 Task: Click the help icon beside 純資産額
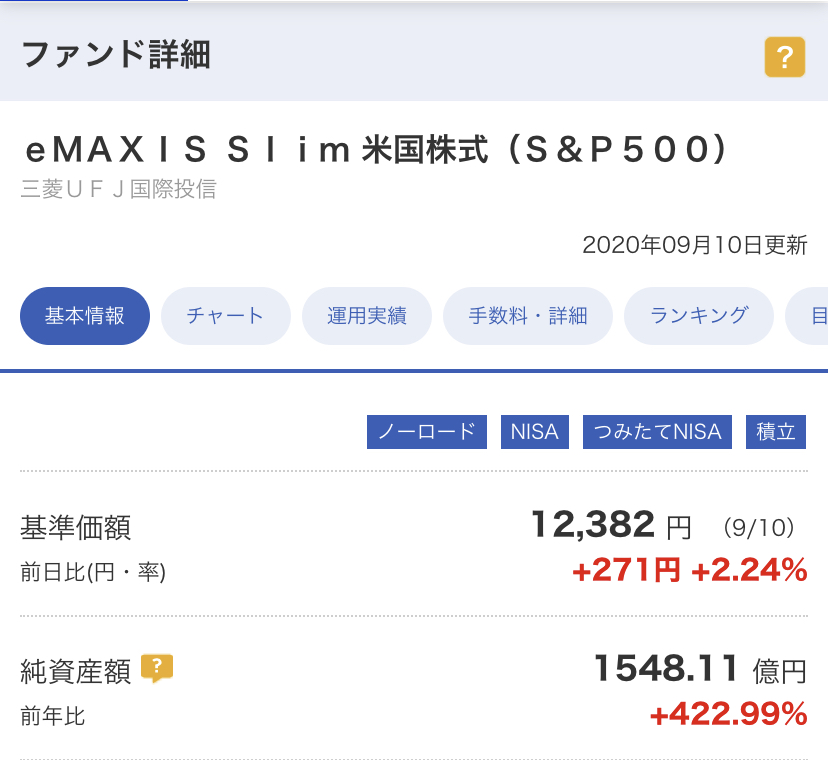(157, 668)
